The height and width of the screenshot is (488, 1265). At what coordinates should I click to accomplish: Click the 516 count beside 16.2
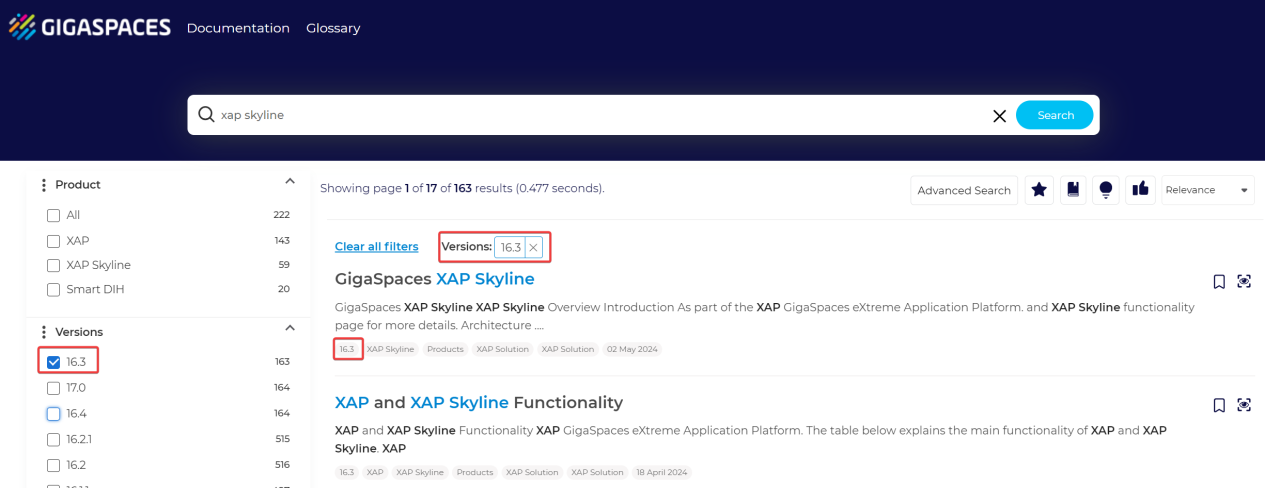[282, 465]
